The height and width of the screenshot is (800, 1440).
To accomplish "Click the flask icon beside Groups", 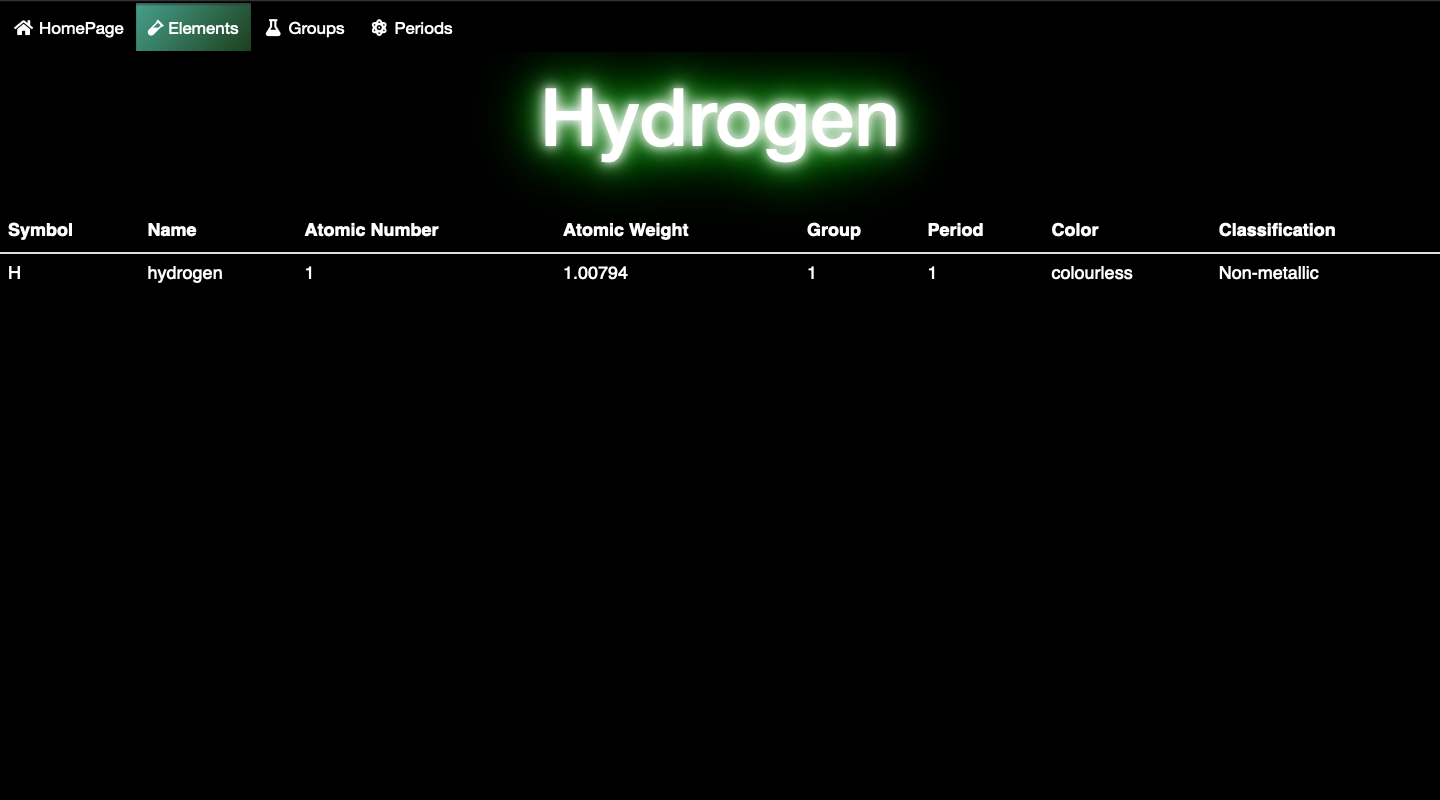I will [273, 28].
